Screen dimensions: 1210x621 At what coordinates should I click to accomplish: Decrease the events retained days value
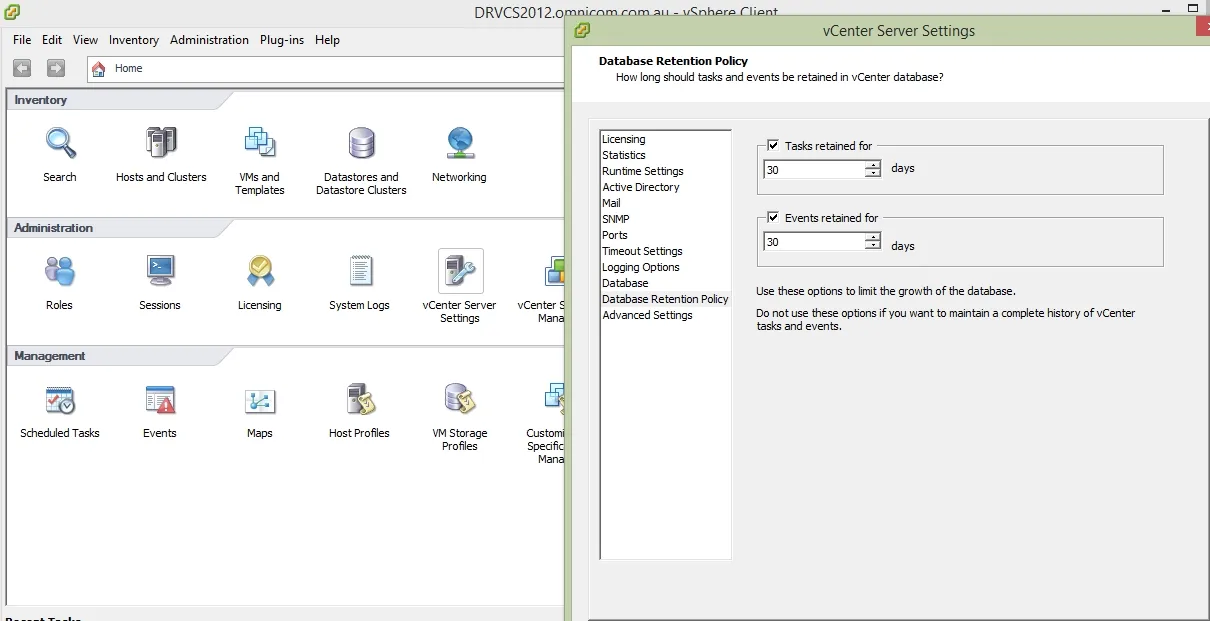[873, 246]
